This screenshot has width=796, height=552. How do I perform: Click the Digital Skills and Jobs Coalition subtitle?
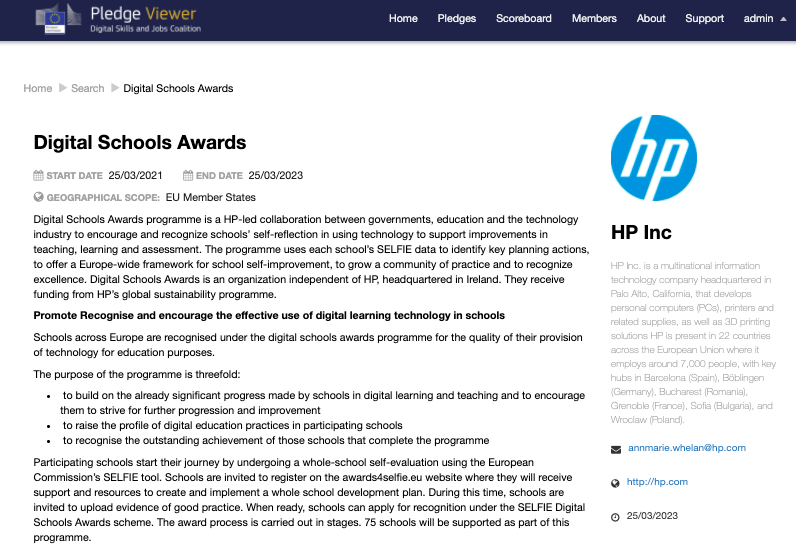[x=146, y=29]
